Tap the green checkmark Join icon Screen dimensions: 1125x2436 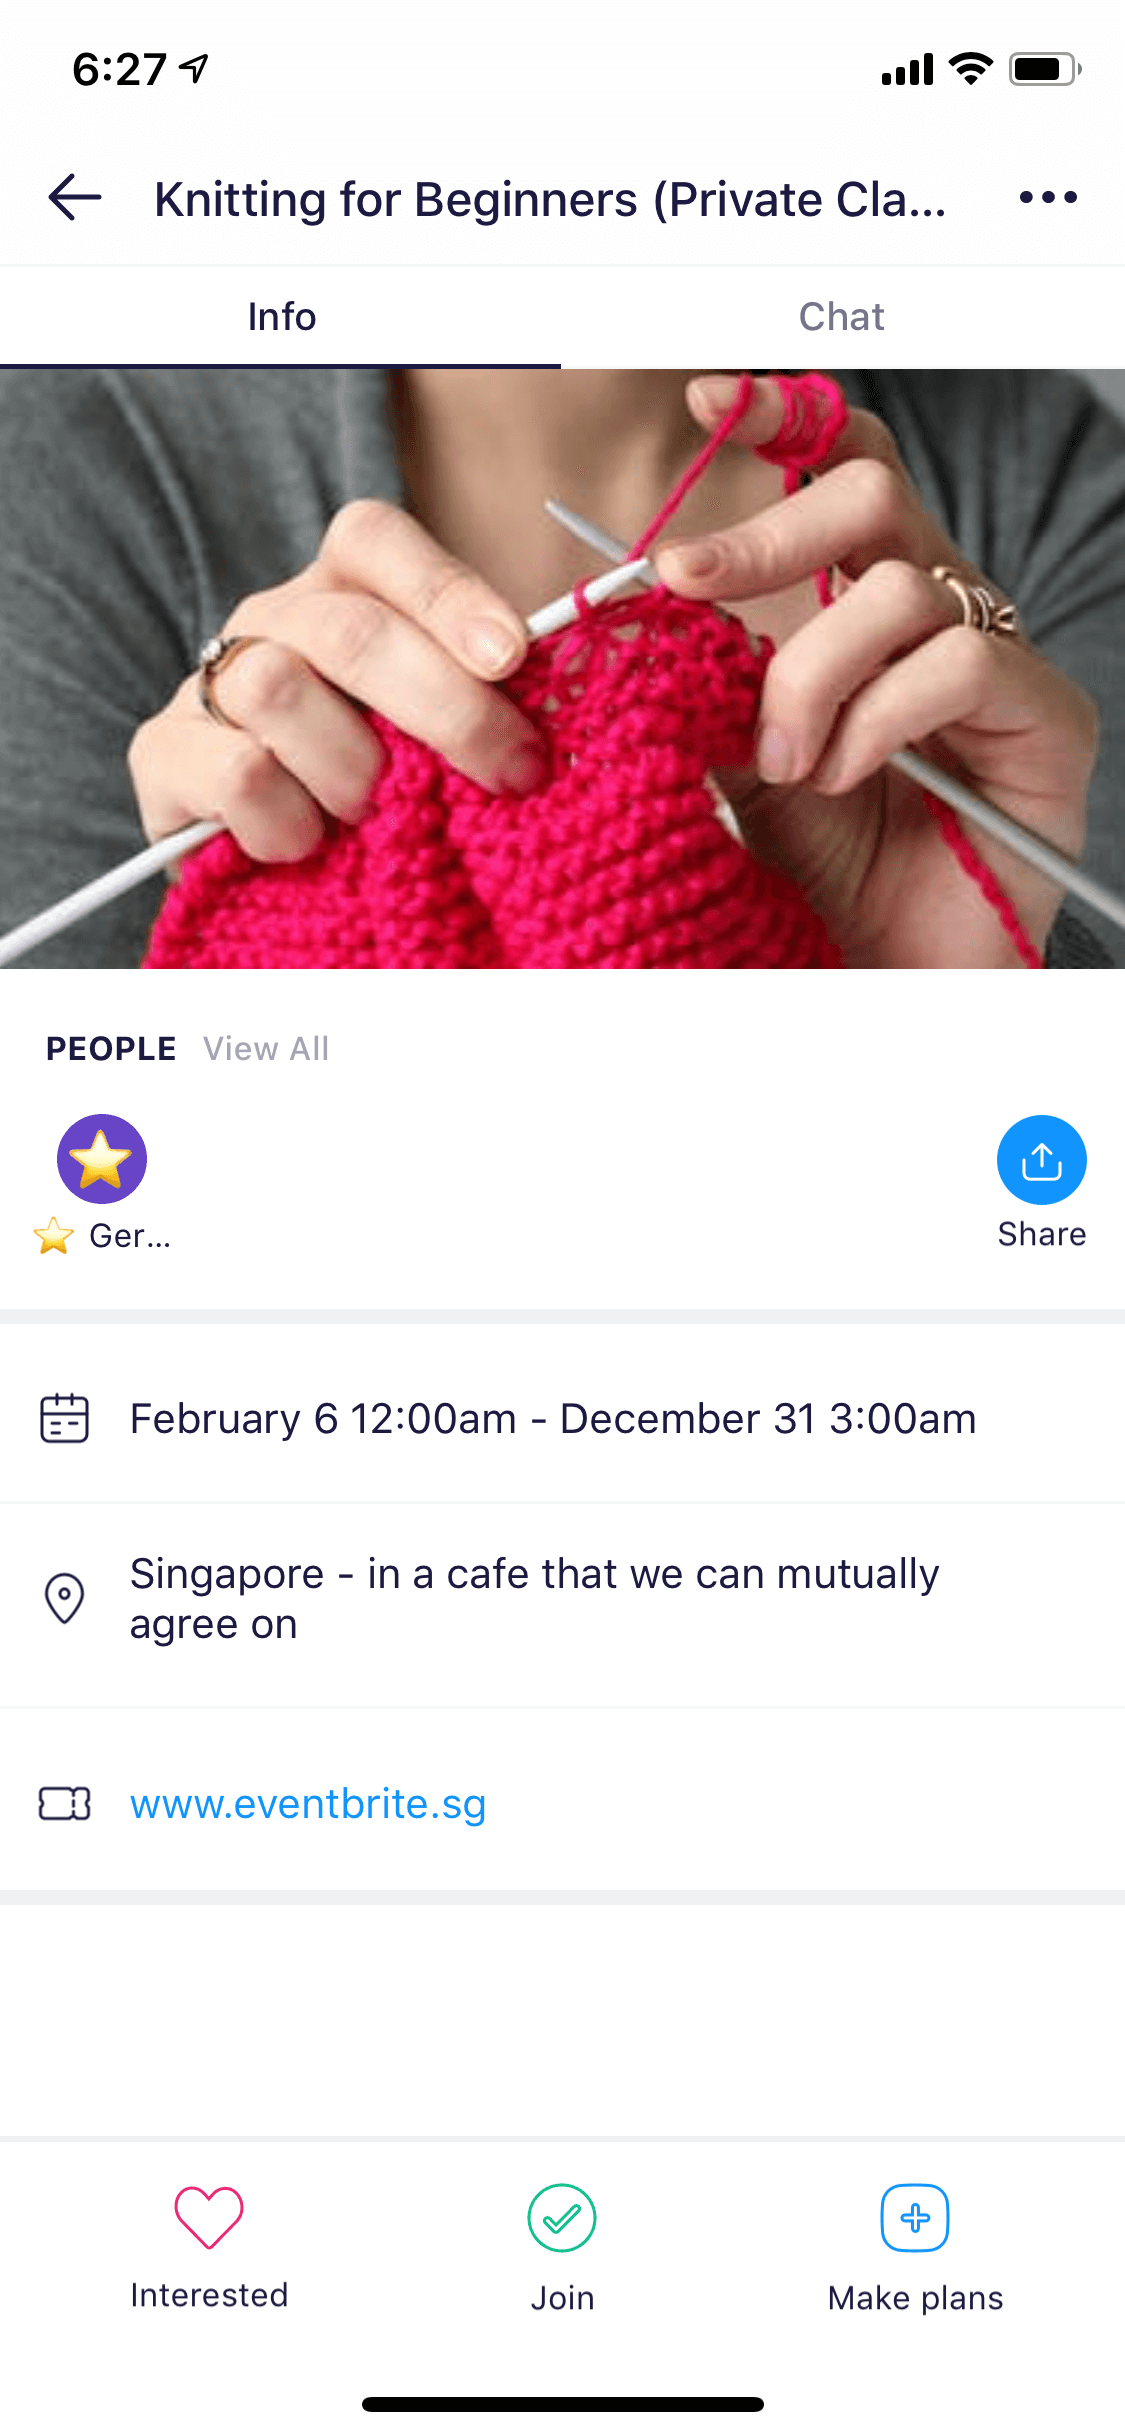click(x=562, y=2218)
